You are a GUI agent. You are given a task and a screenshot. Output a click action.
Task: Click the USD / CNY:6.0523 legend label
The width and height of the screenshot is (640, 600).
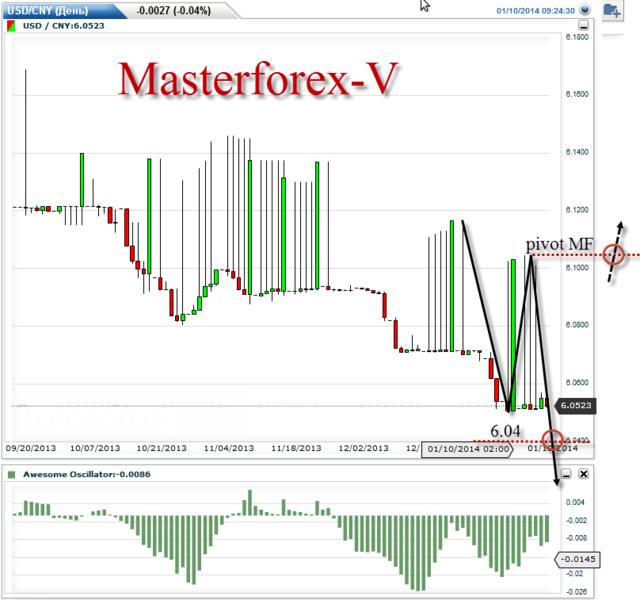[x=64, y=26]
